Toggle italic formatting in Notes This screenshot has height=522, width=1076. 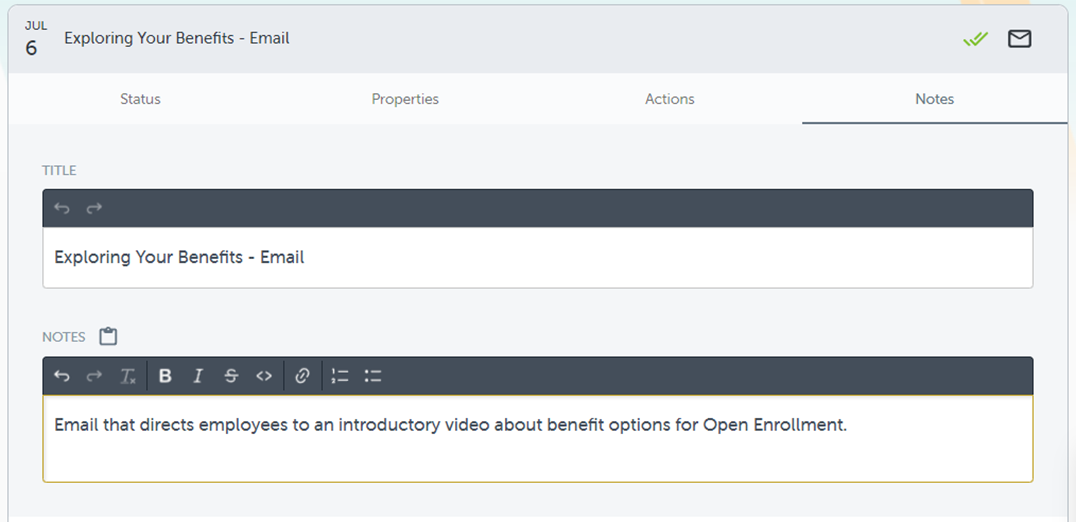coord(198,376)
